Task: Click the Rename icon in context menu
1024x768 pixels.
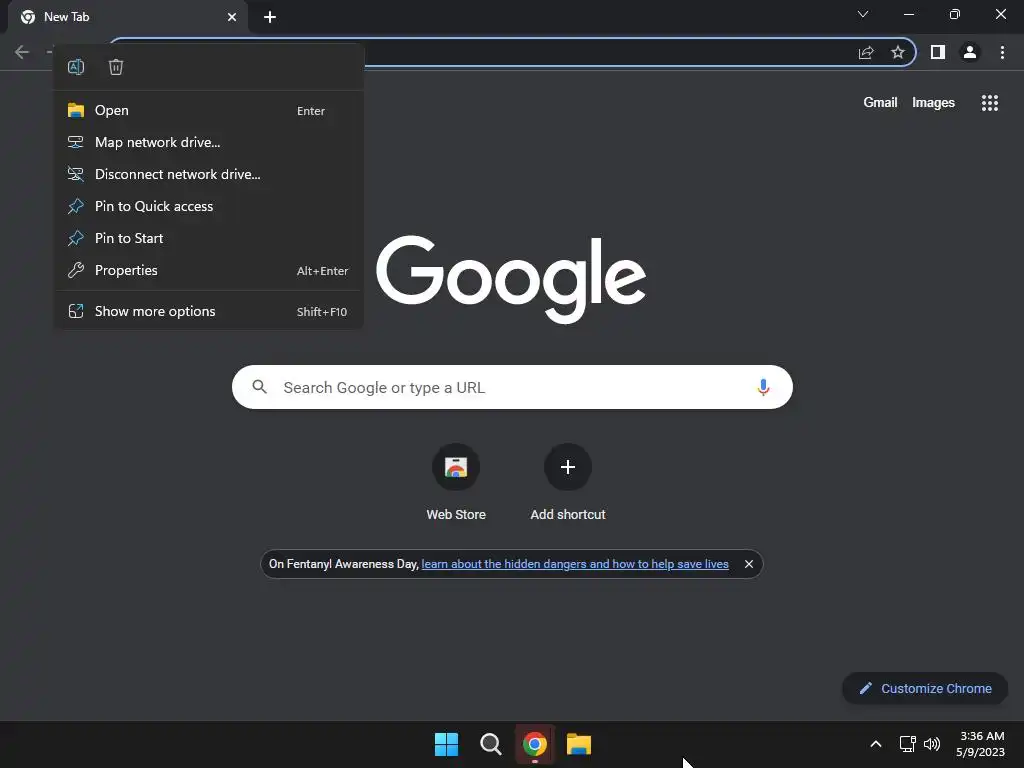Action: click(76, 67)
